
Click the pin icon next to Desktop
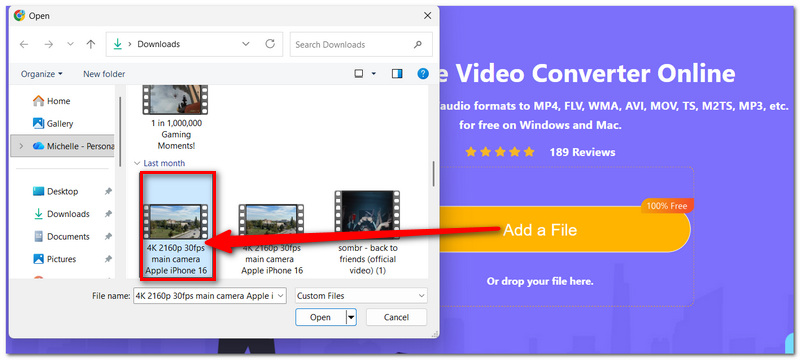108,191
